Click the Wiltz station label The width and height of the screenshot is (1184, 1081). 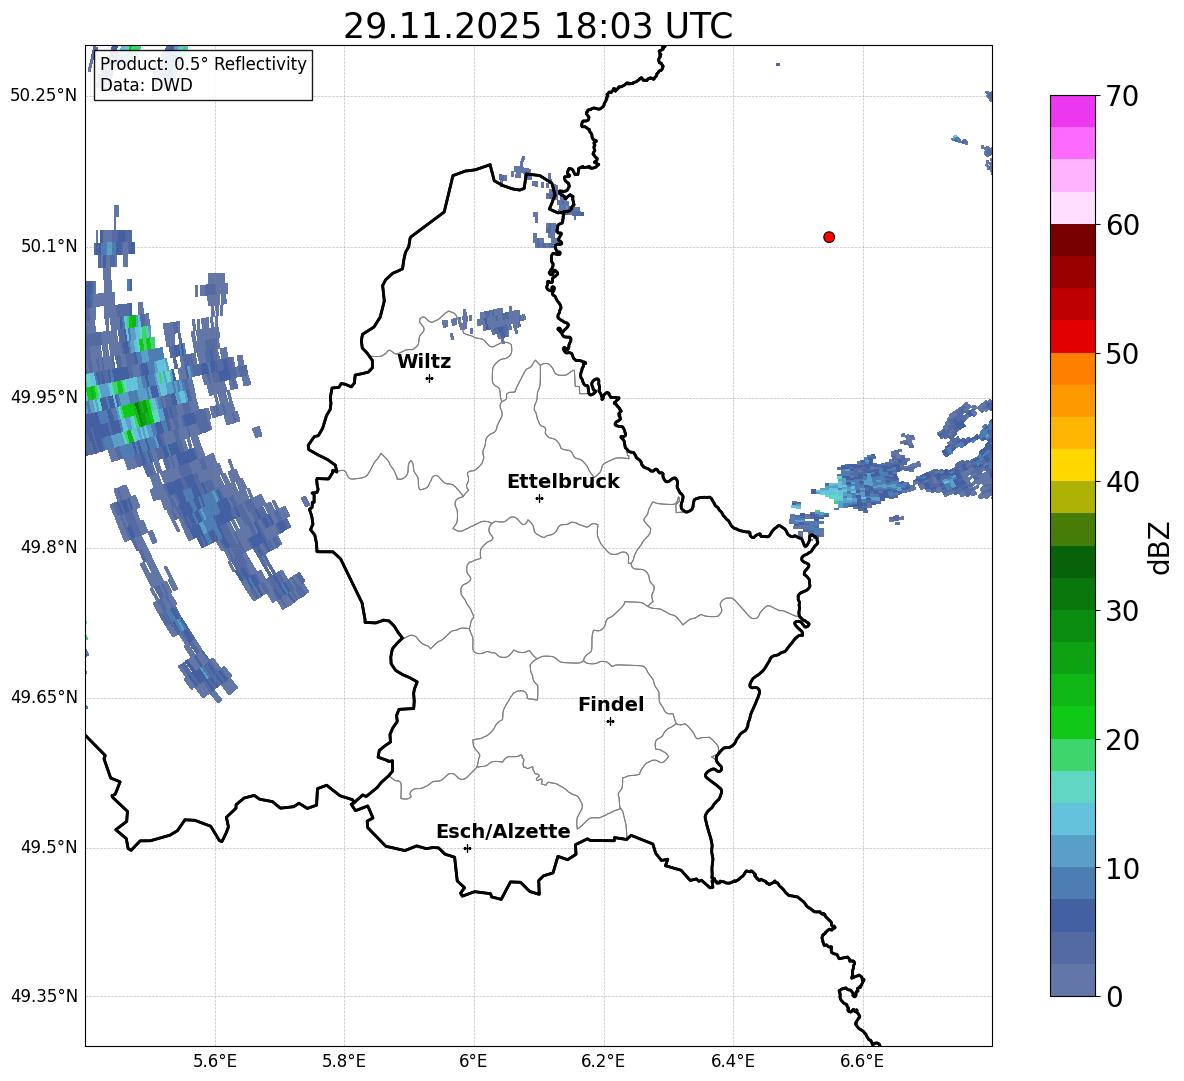click(x=424, y=362)
